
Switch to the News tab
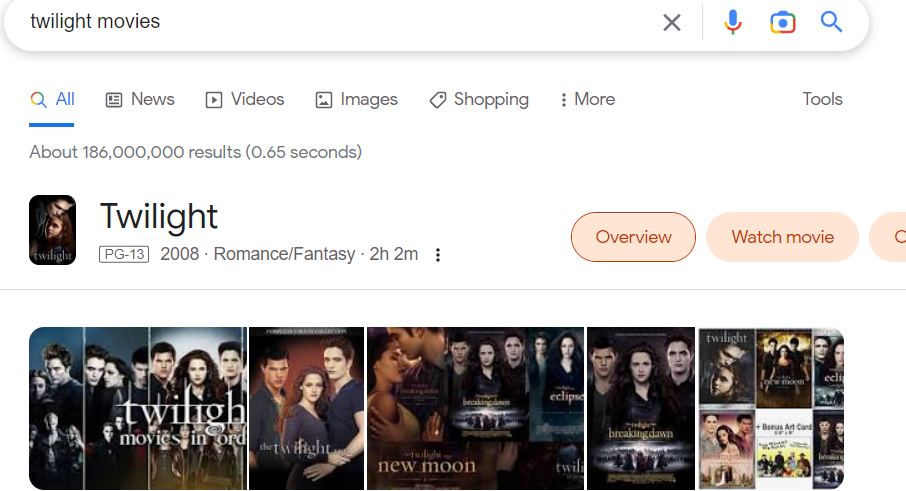point(140,99)
